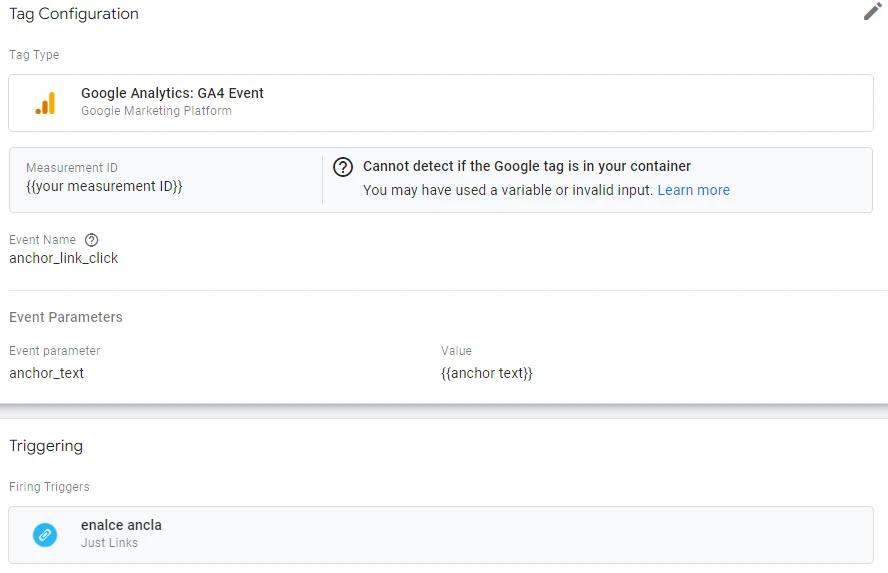This screenshot has width=888, height=573.
Task: Click the Google Analytics bar chart logo
Action: point(45,102)
